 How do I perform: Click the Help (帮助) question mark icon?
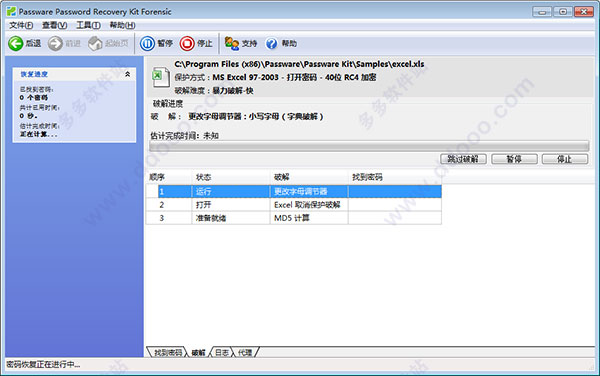coord(271,44)
